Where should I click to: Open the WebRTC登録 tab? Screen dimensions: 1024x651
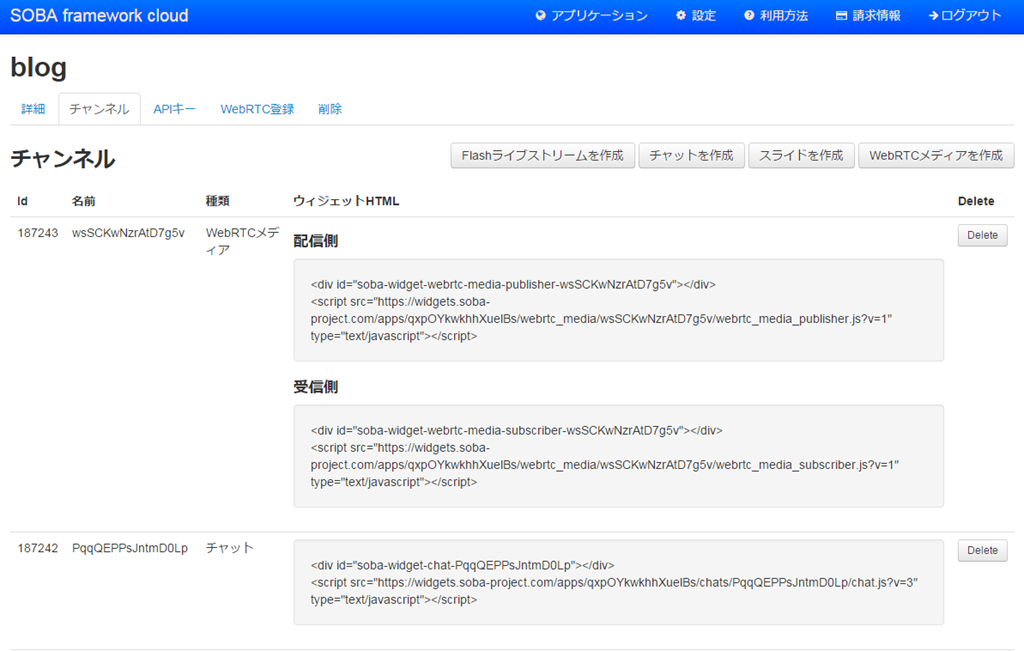coord(257,109)
